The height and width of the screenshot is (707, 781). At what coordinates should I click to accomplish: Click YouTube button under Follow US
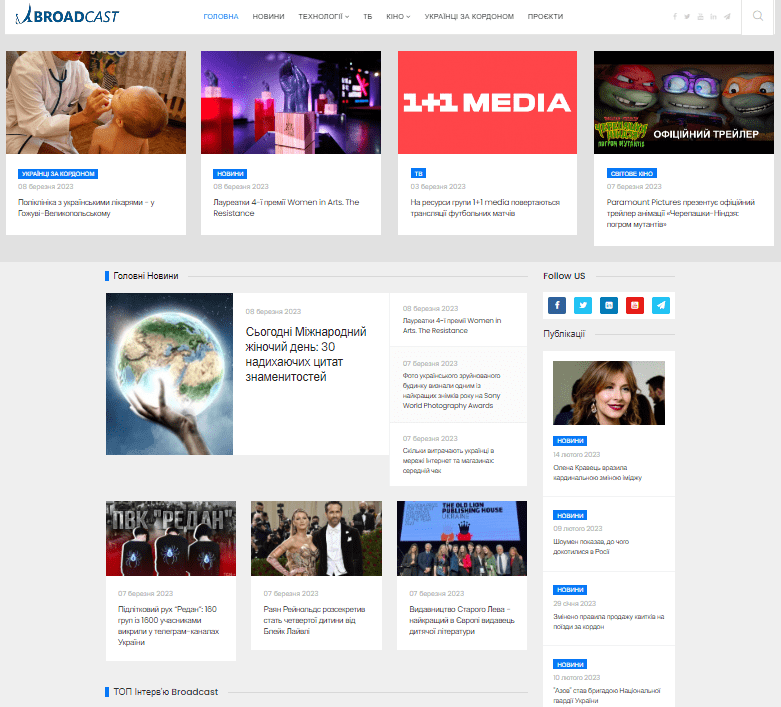pyautogui.click(x=635, y=305)
